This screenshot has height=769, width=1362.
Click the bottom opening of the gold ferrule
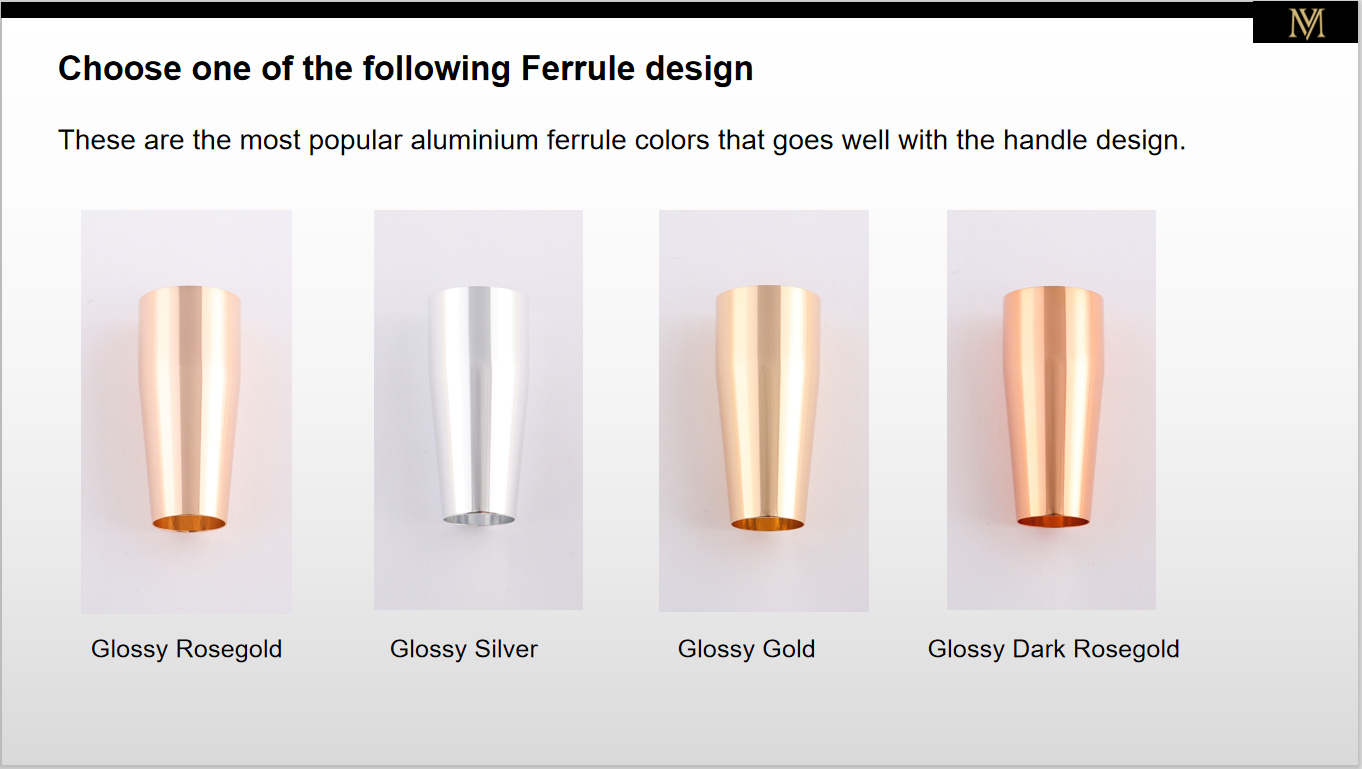(767, 523)
